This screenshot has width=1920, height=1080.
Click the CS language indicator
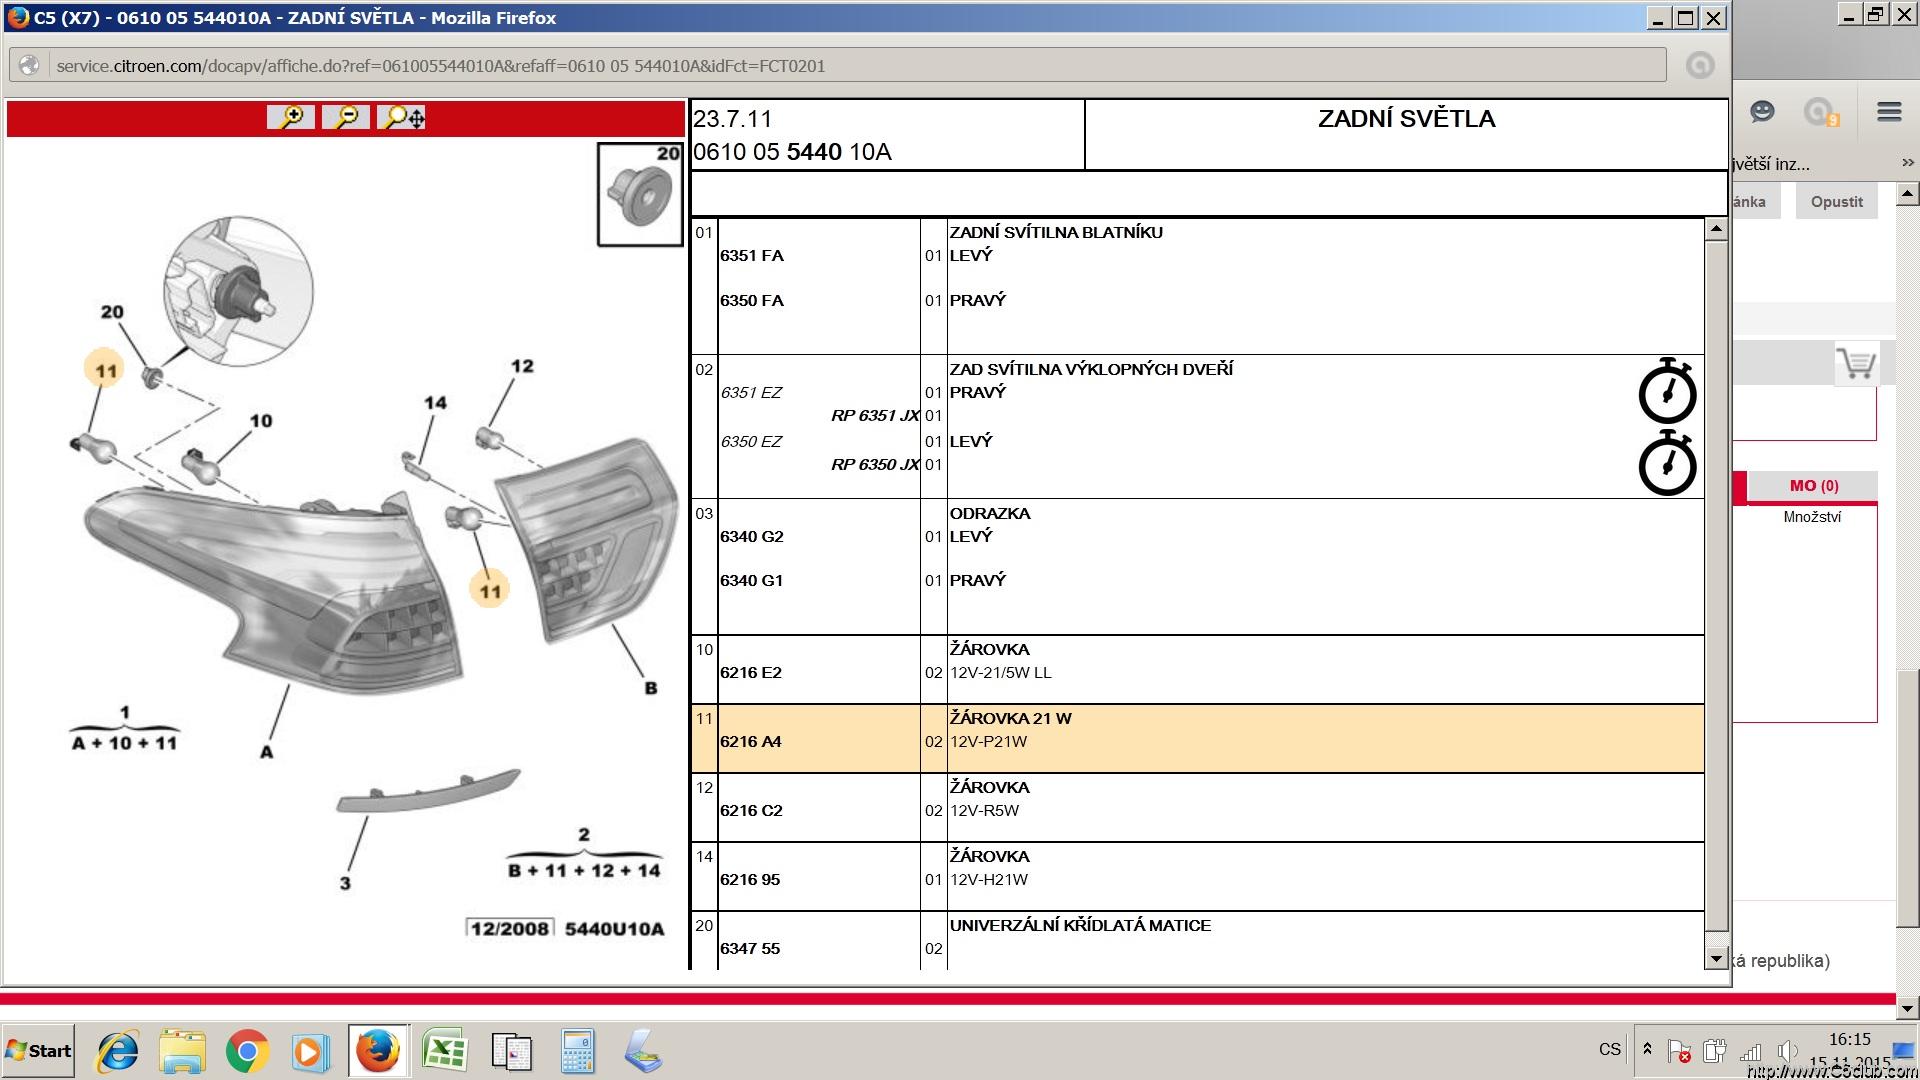click(1609, 1049)
